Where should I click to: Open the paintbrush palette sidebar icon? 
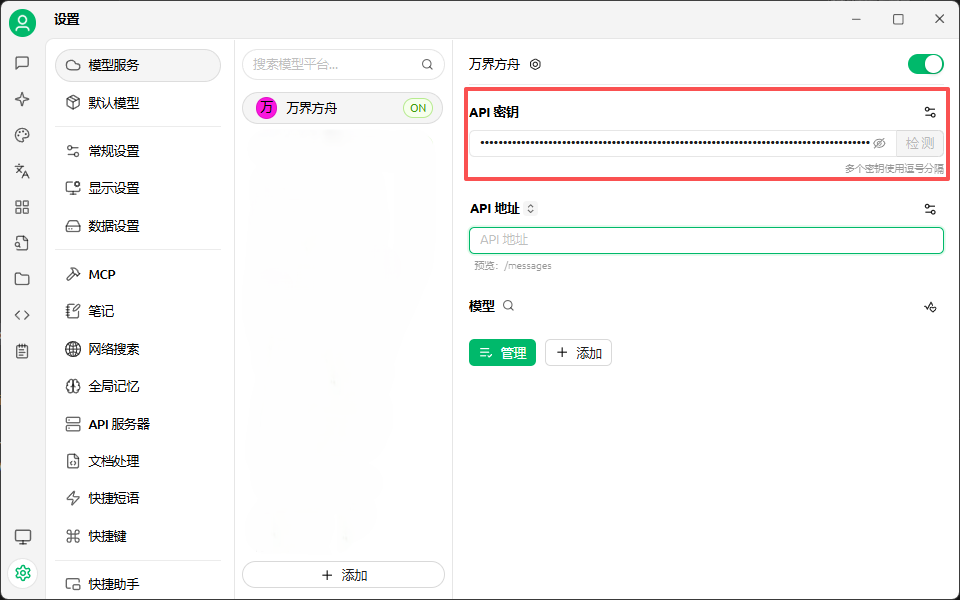pos(22,135)
